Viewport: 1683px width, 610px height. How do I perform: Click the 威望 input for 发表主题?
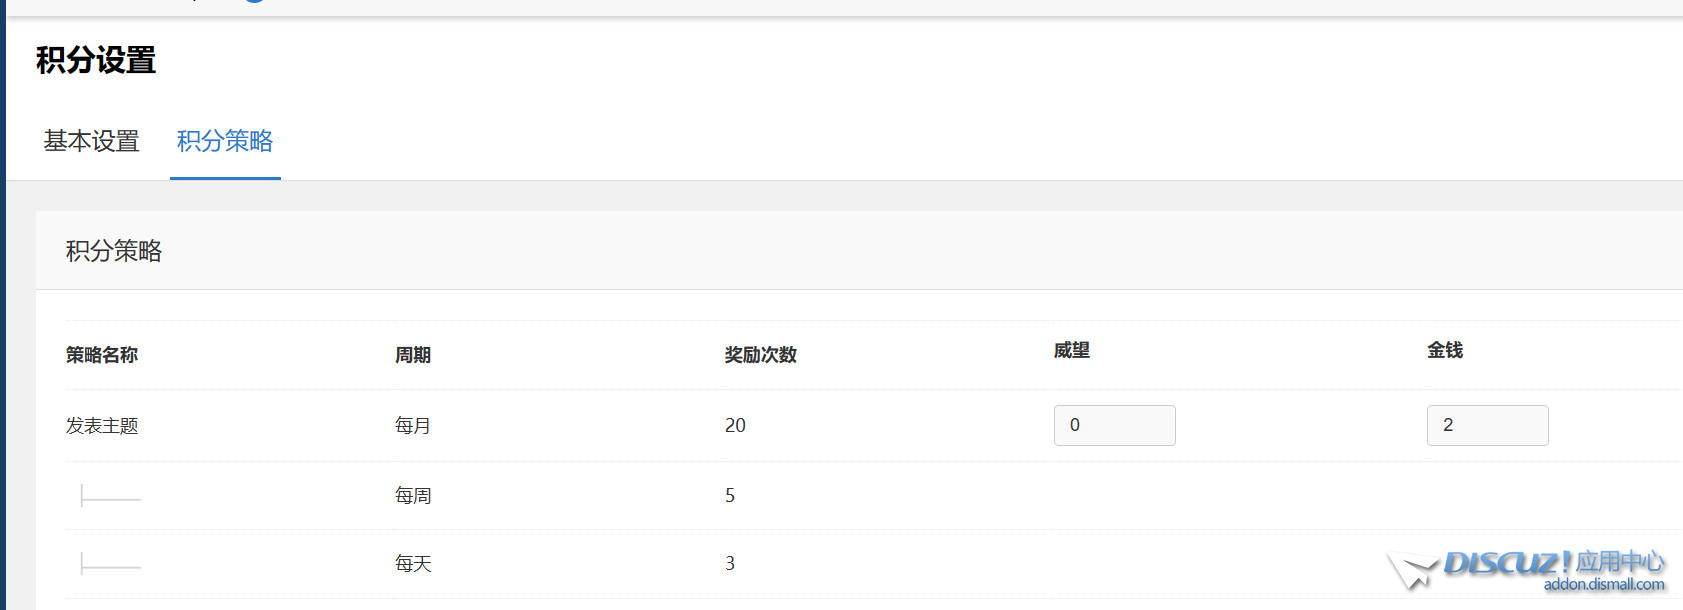[x=1114, y=425]
